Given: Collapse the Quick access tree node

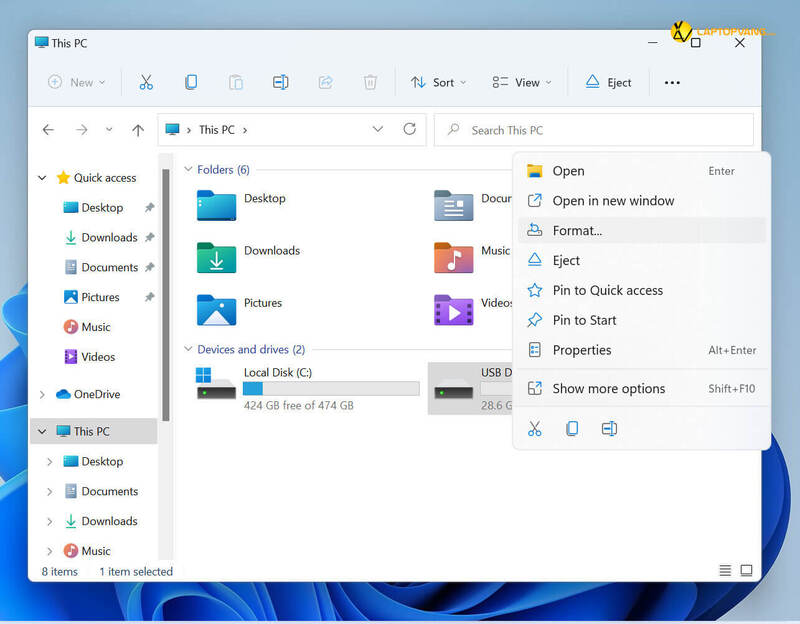Looking at the screenshot, I should point(42,178).
